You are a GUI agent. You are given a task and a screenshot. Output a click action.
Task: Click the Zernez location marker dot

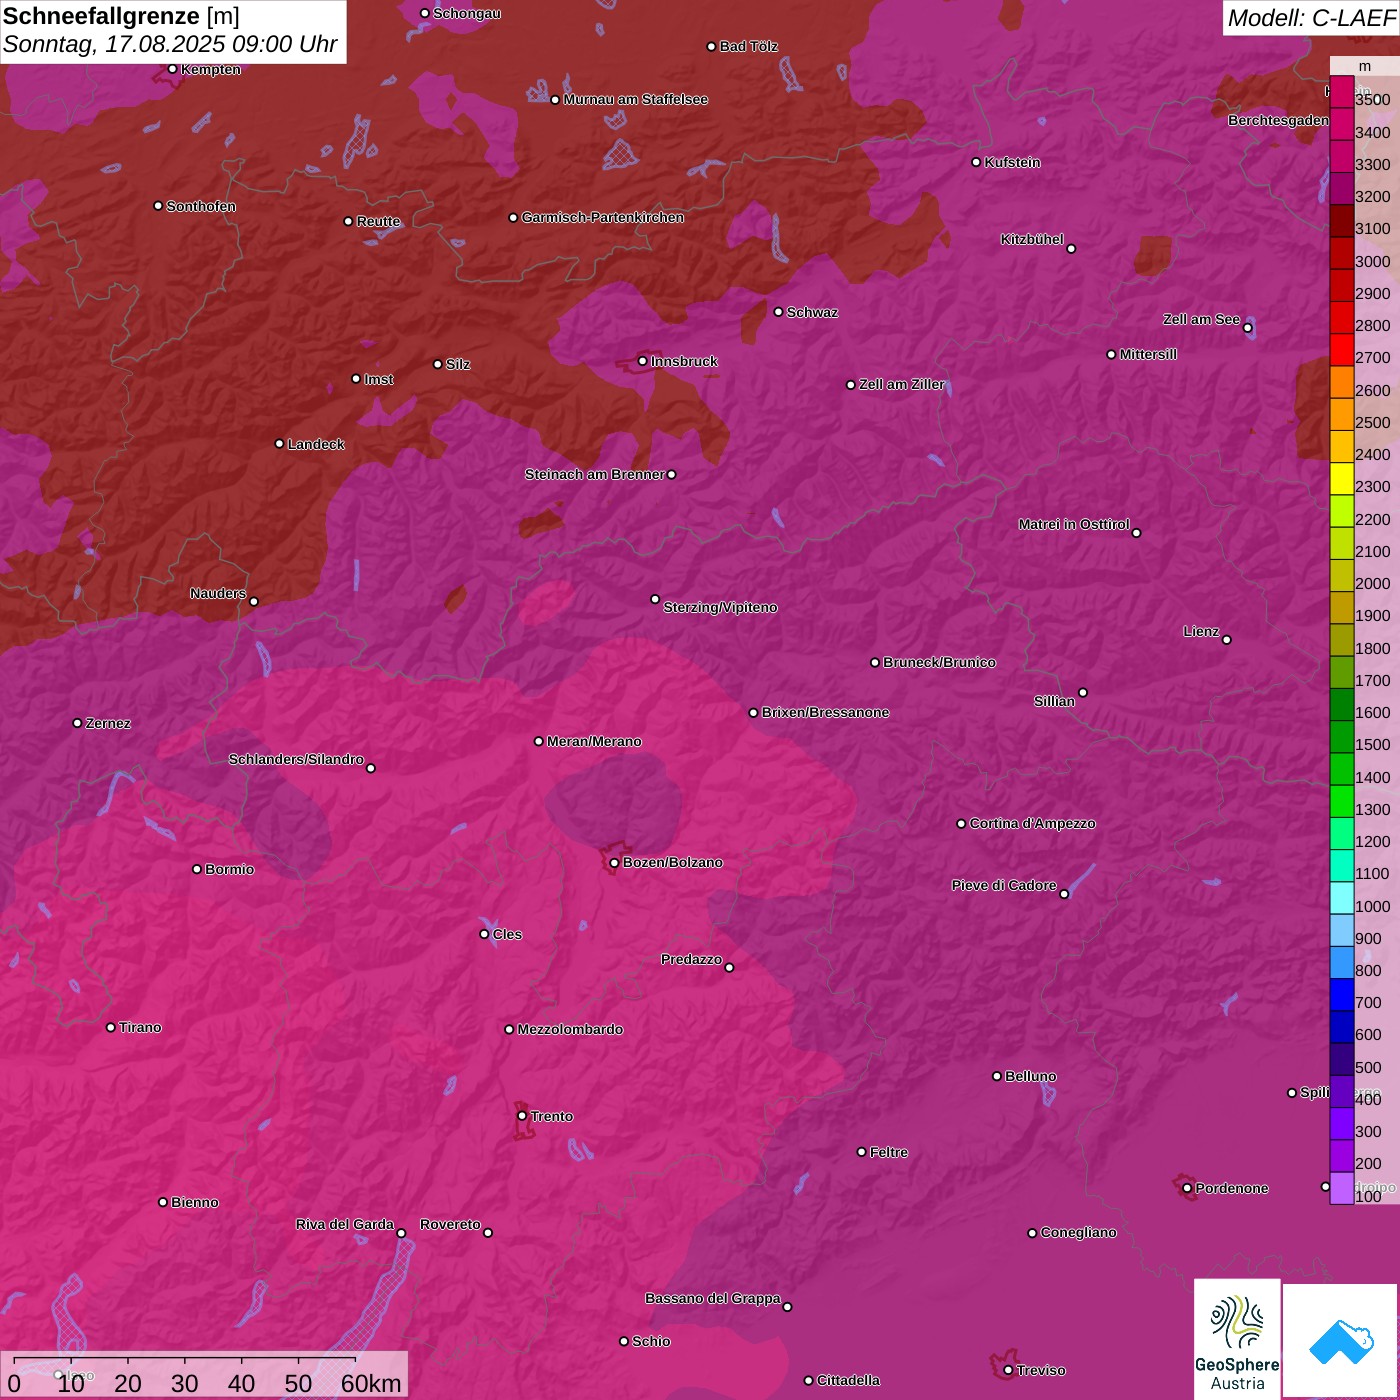[x=78, y=723]
